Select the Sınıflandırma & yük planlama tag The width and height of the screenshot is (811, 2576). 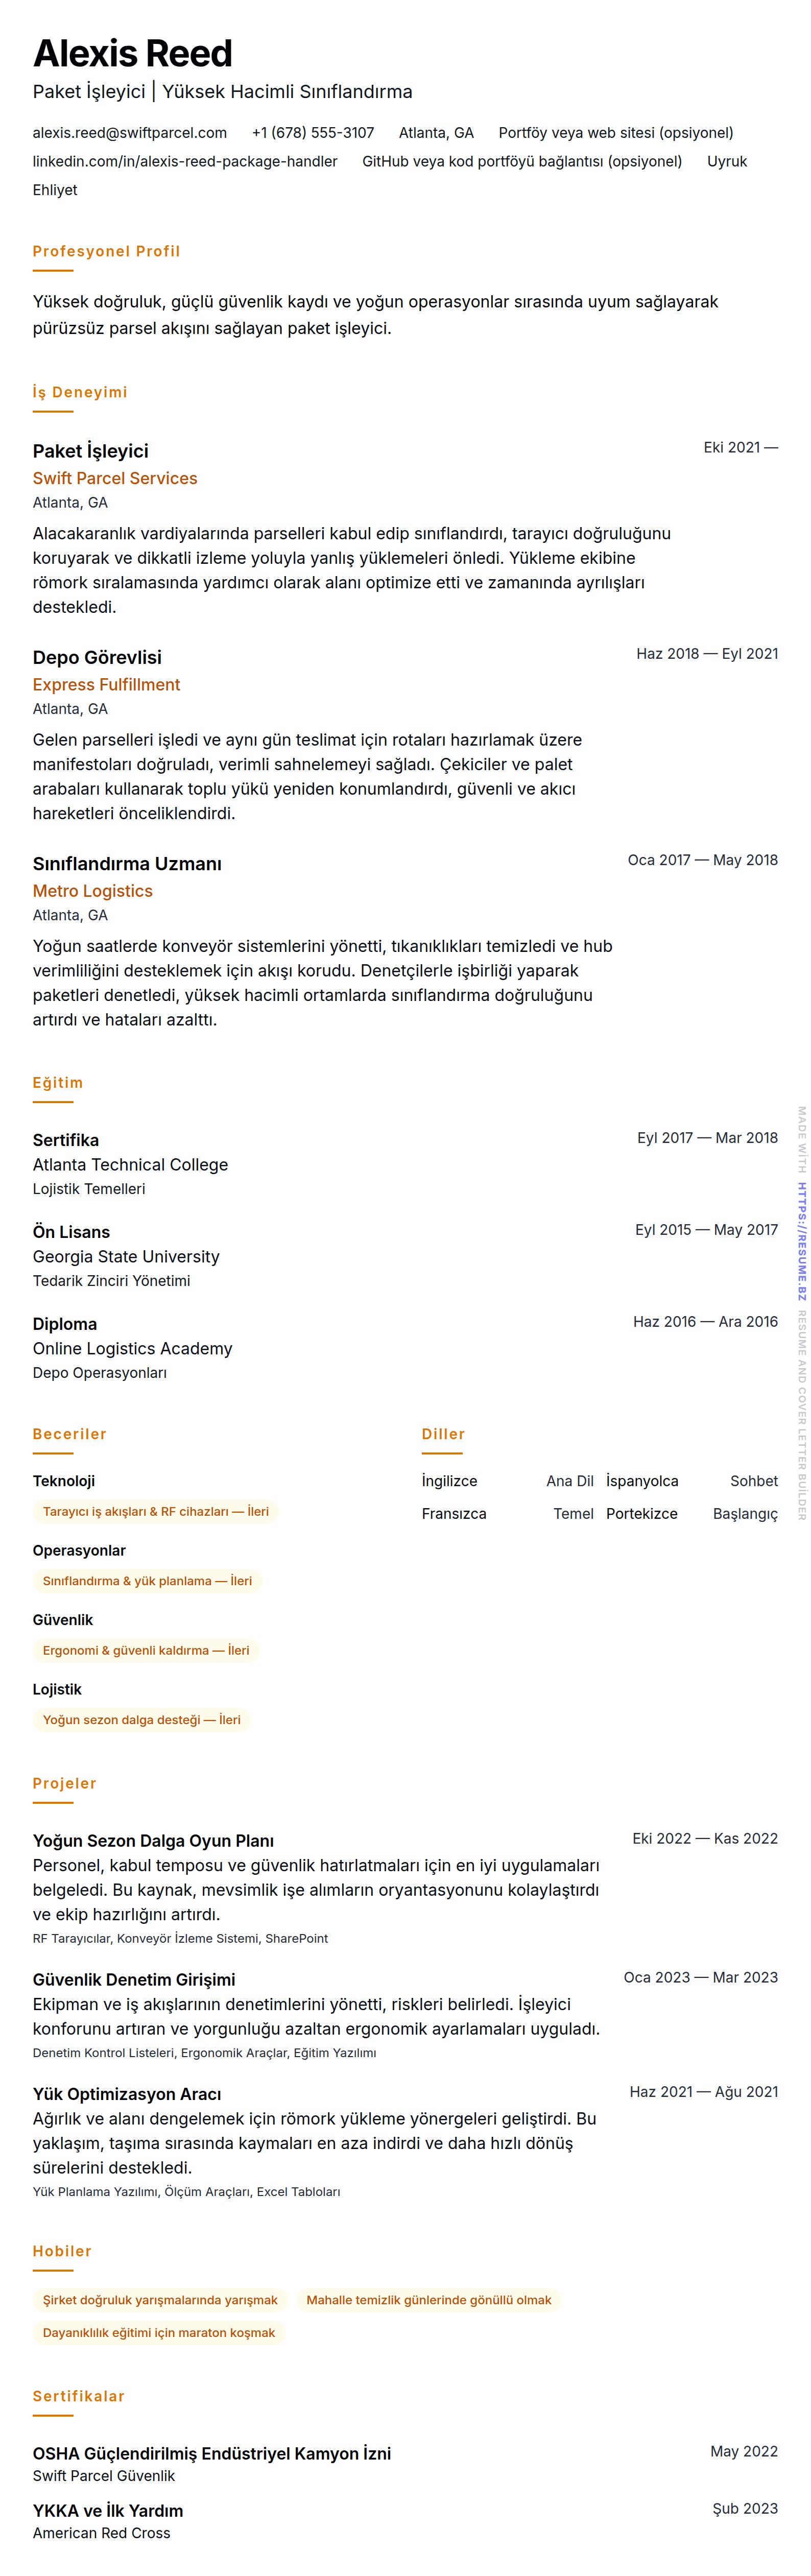click(147, 1581)
